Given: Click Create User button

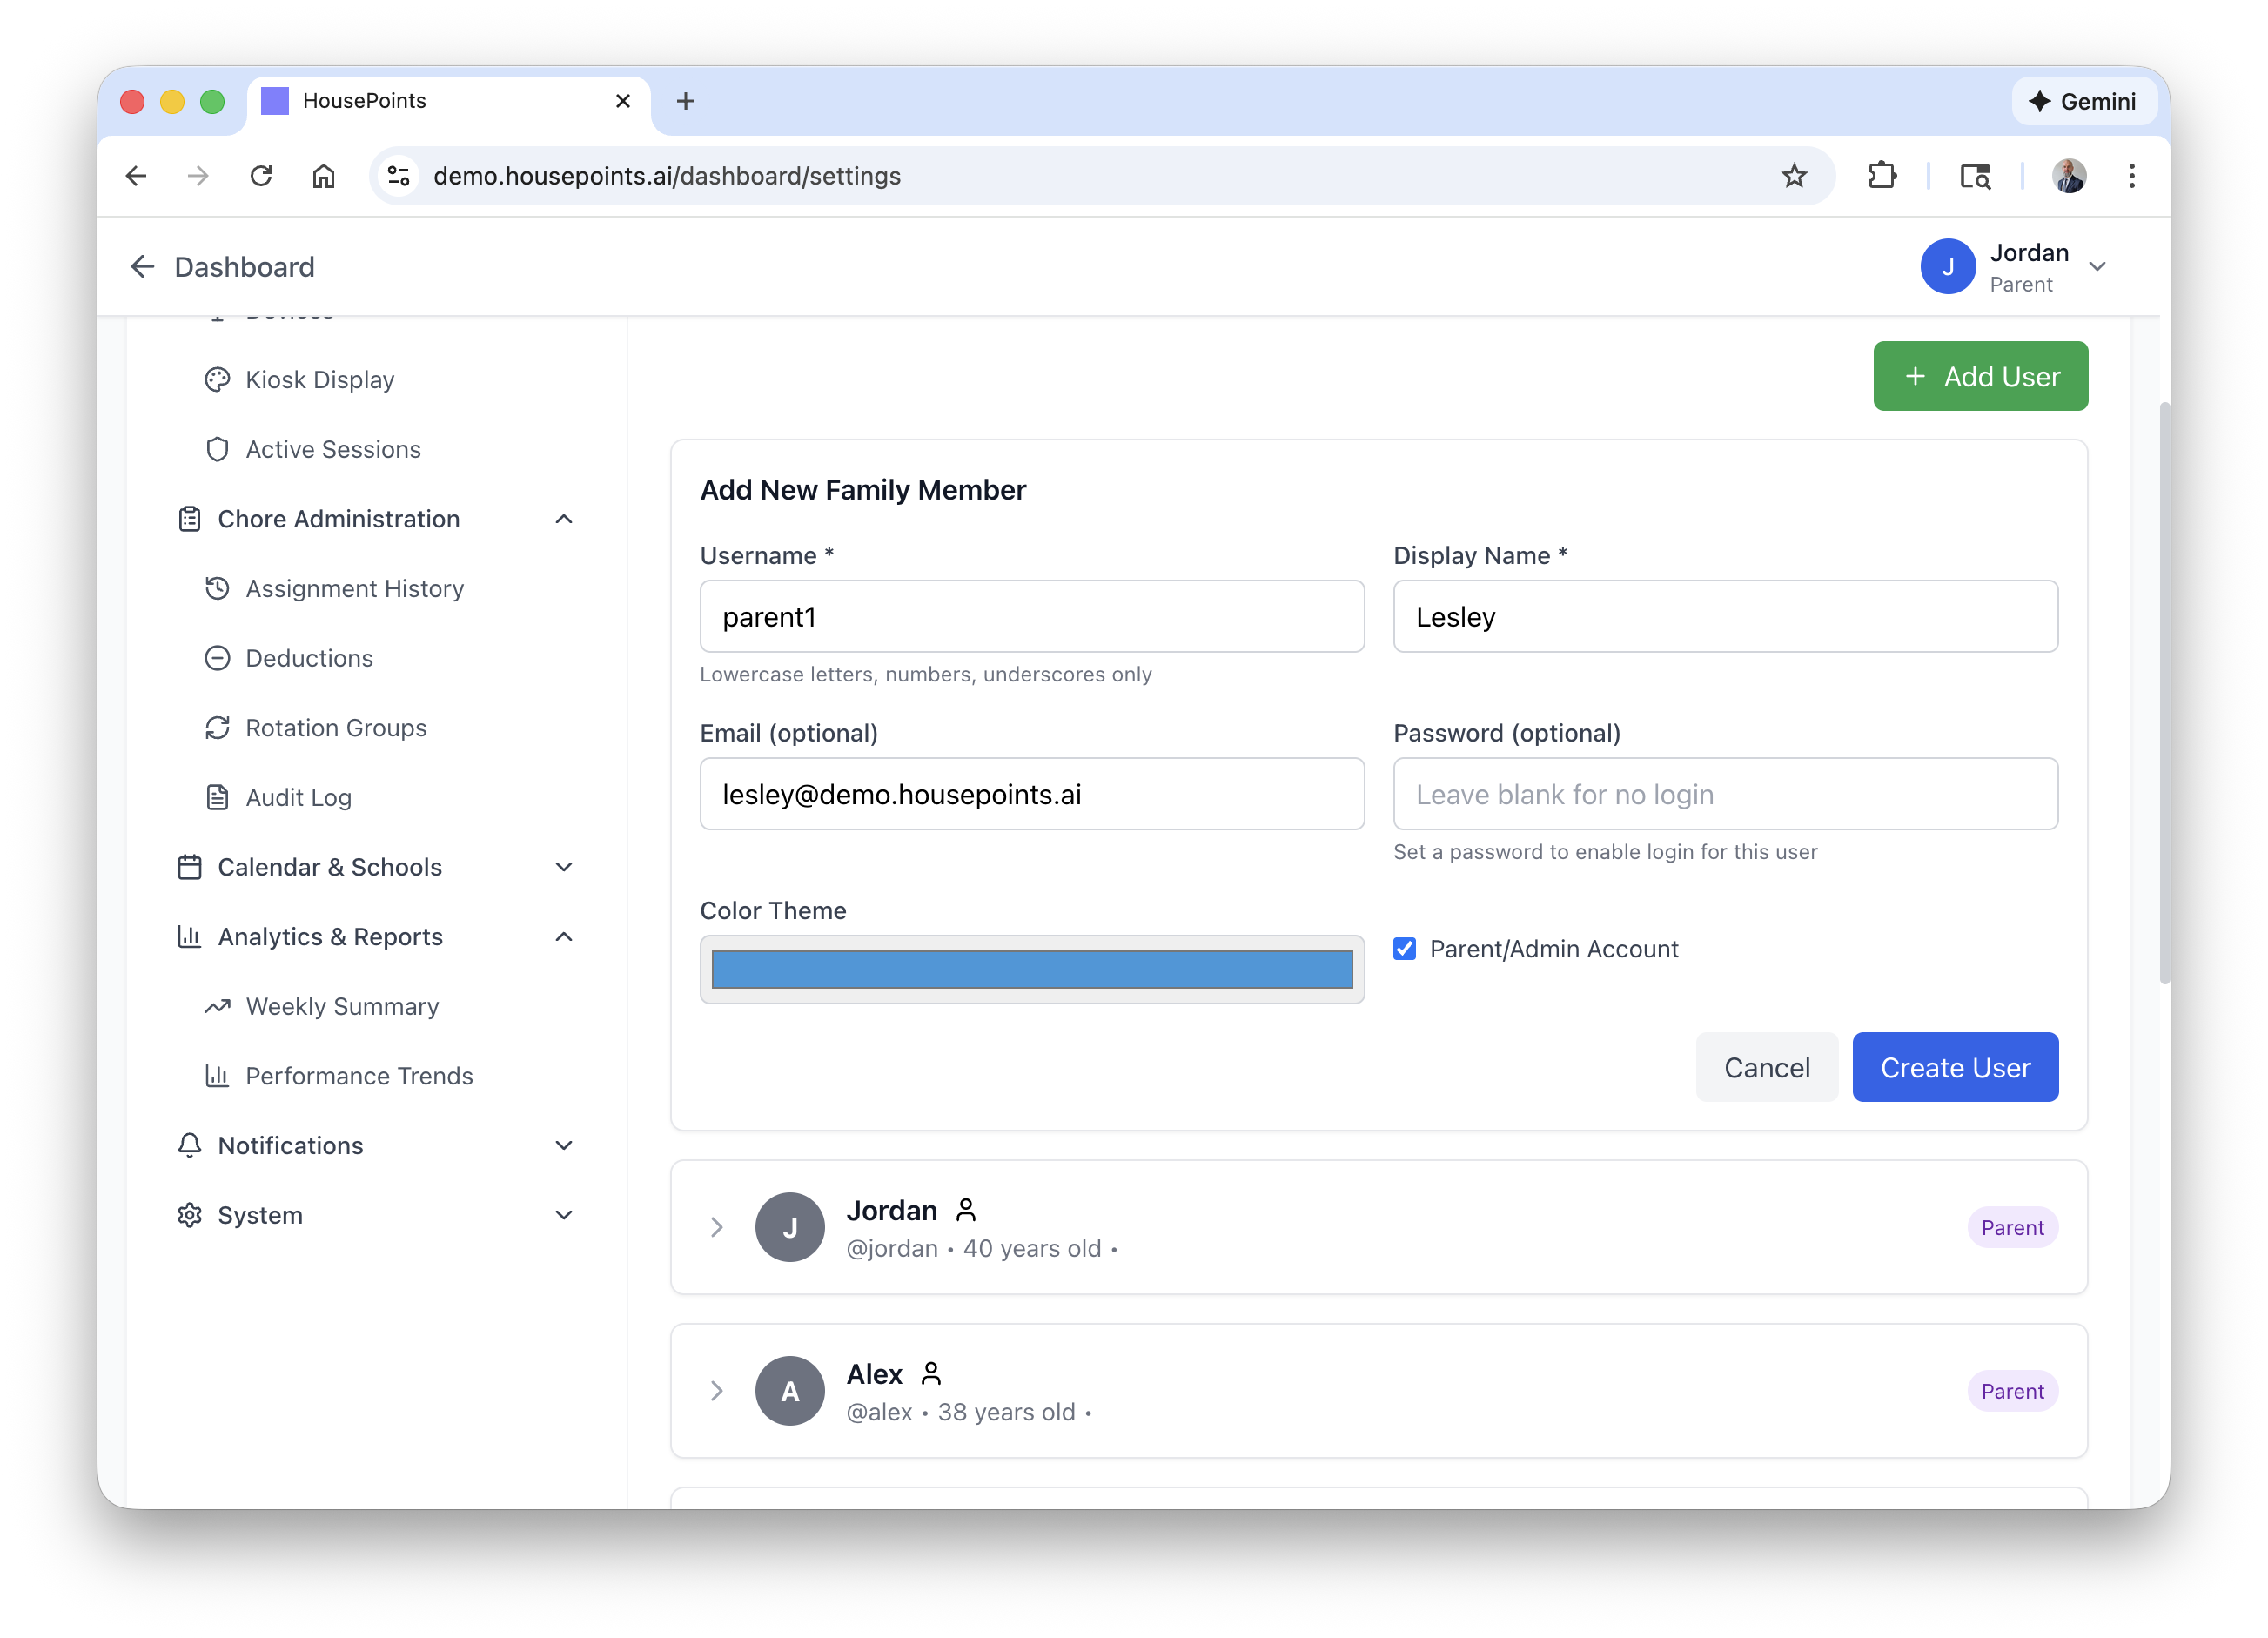Looking at the screenshot, I should (x=1955, y=1068).
